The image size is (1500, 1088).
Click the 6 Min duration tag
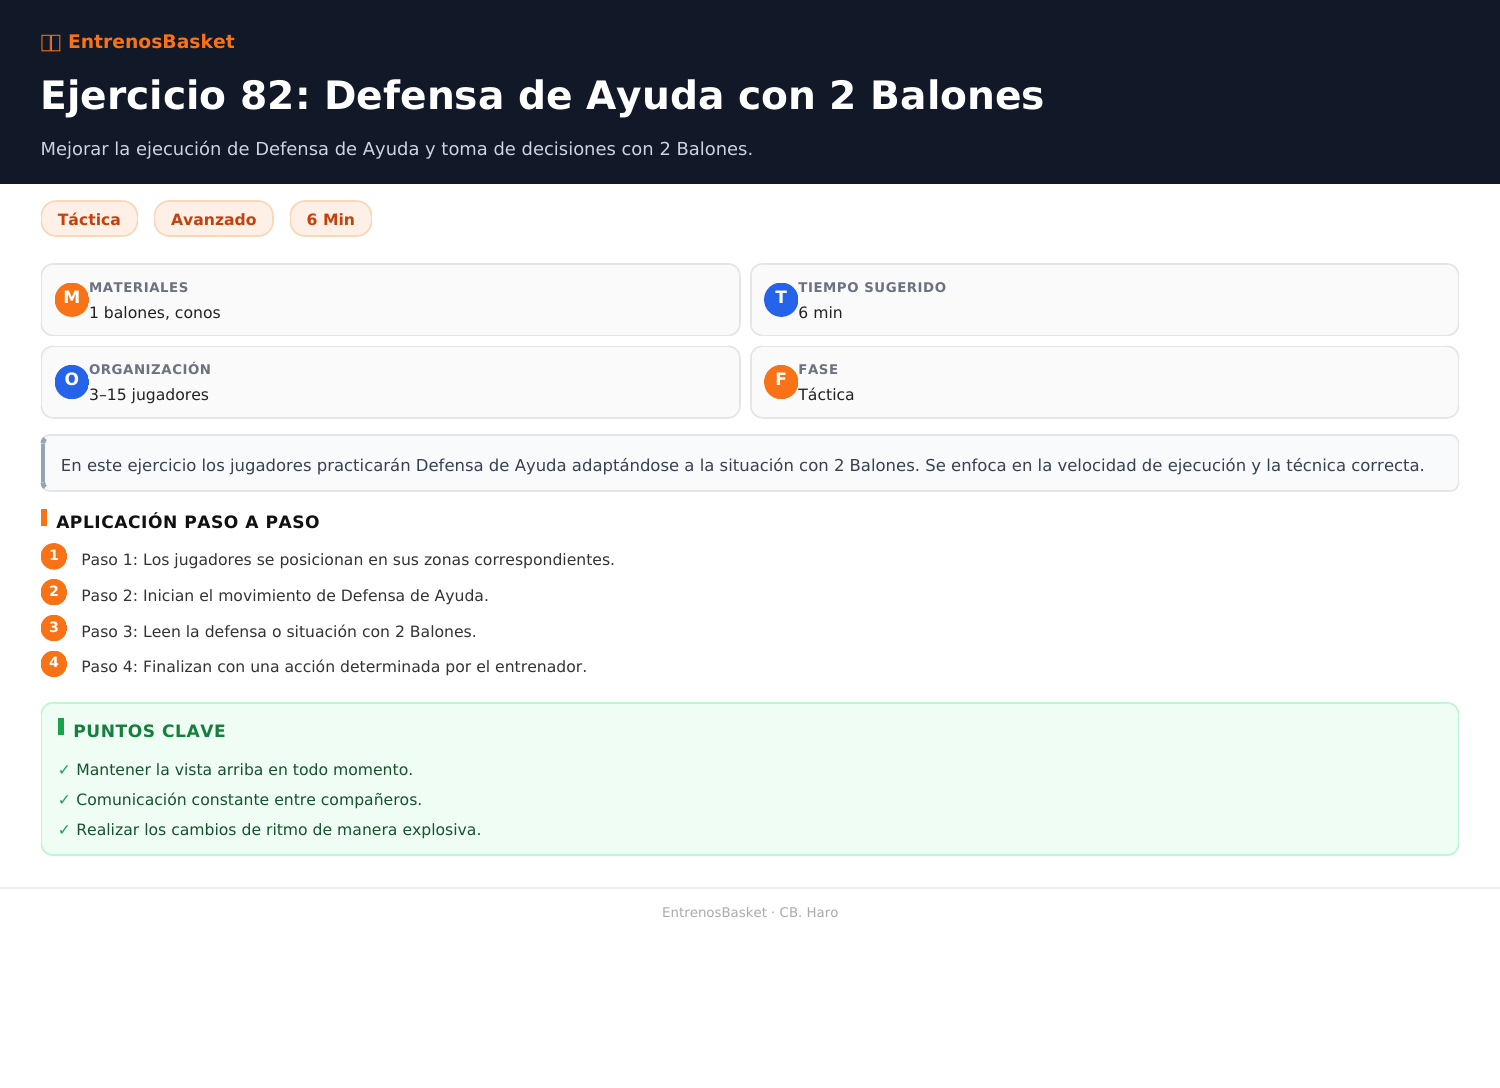click(331, 219)
